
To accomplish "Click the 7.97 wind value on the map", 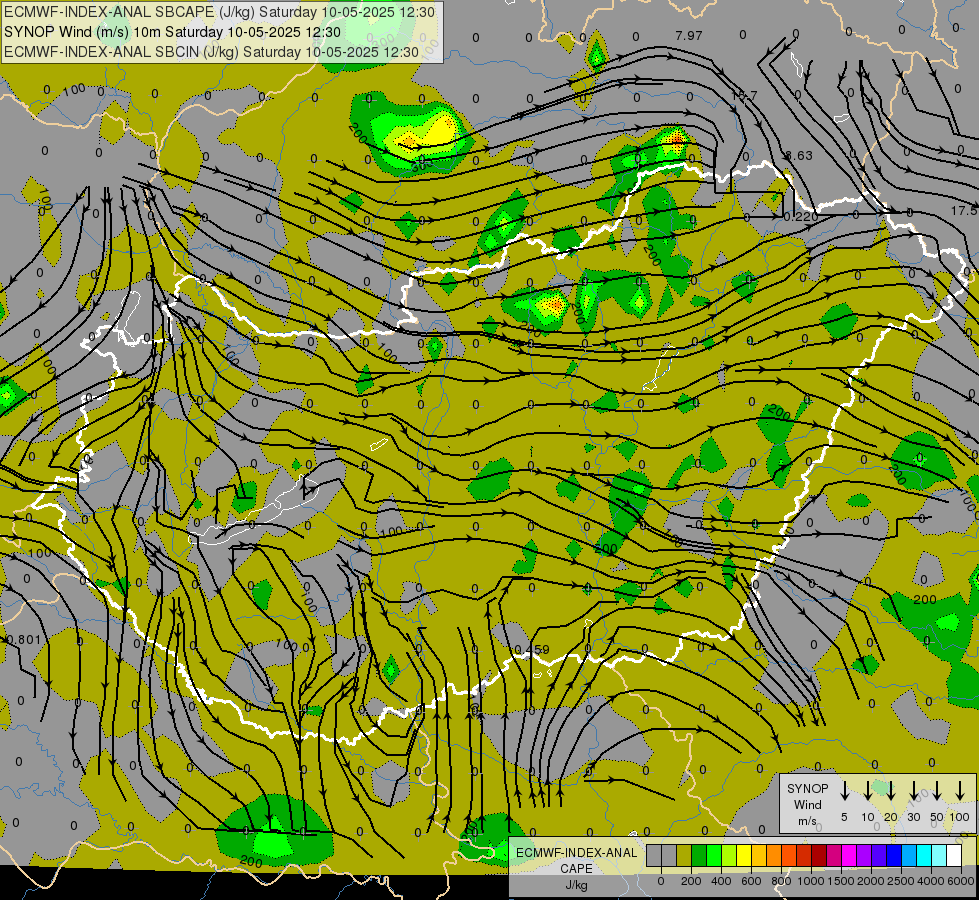I will [x=689, y=36].
